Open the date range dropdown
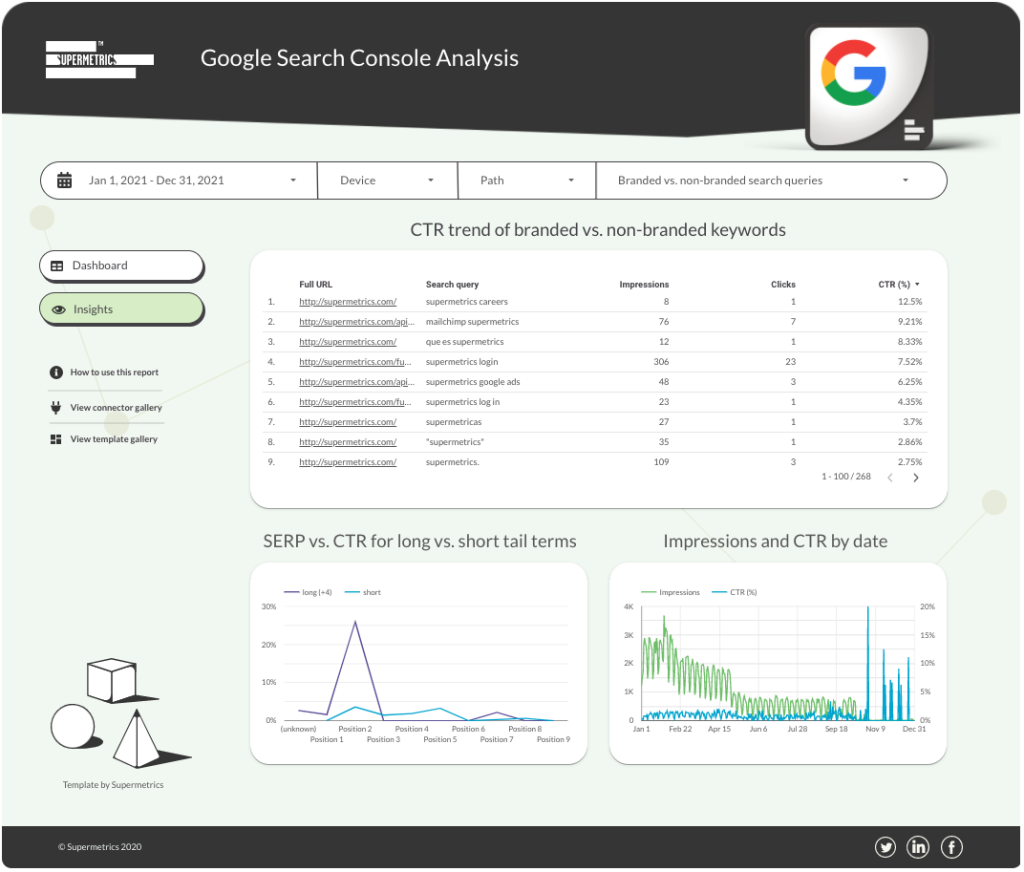 180,181
